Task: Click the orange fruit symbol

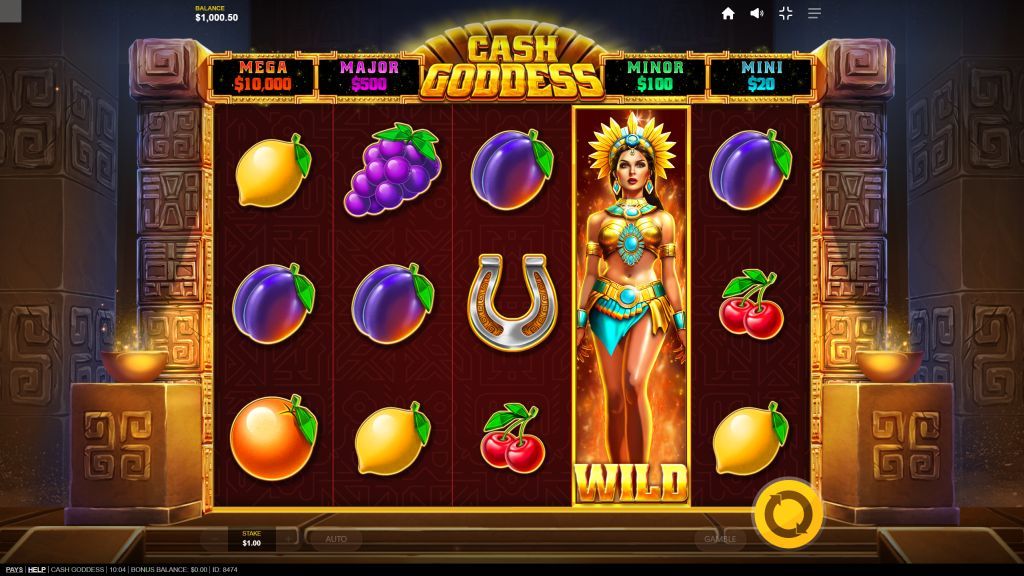Action: (273, 436)
